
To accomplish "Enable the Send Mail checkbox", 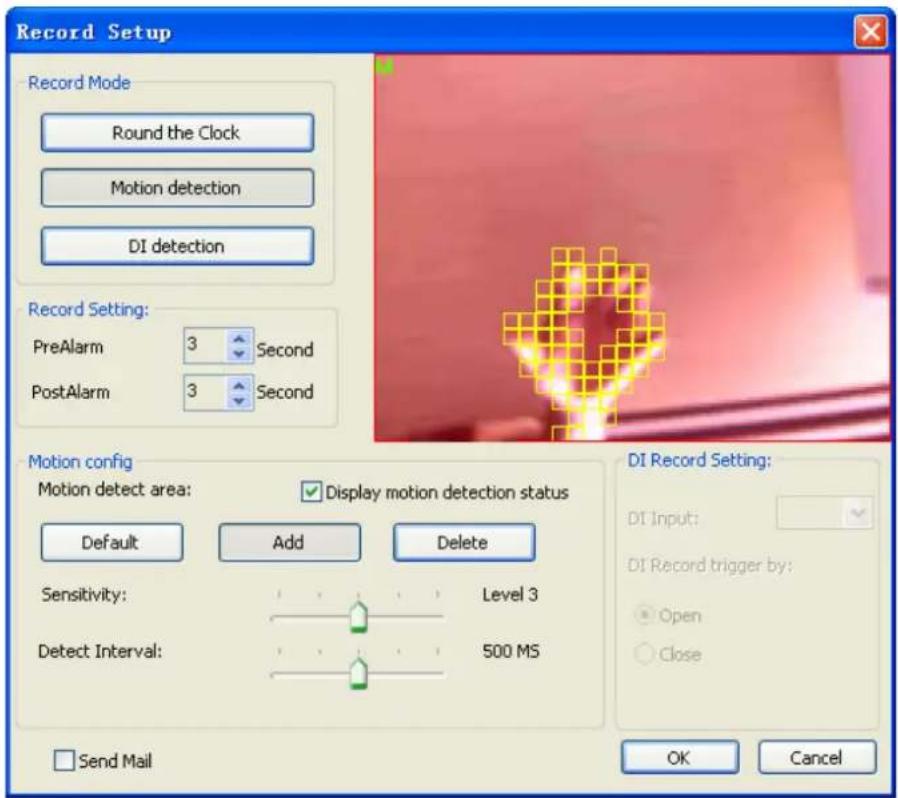I will pos(64,761).
